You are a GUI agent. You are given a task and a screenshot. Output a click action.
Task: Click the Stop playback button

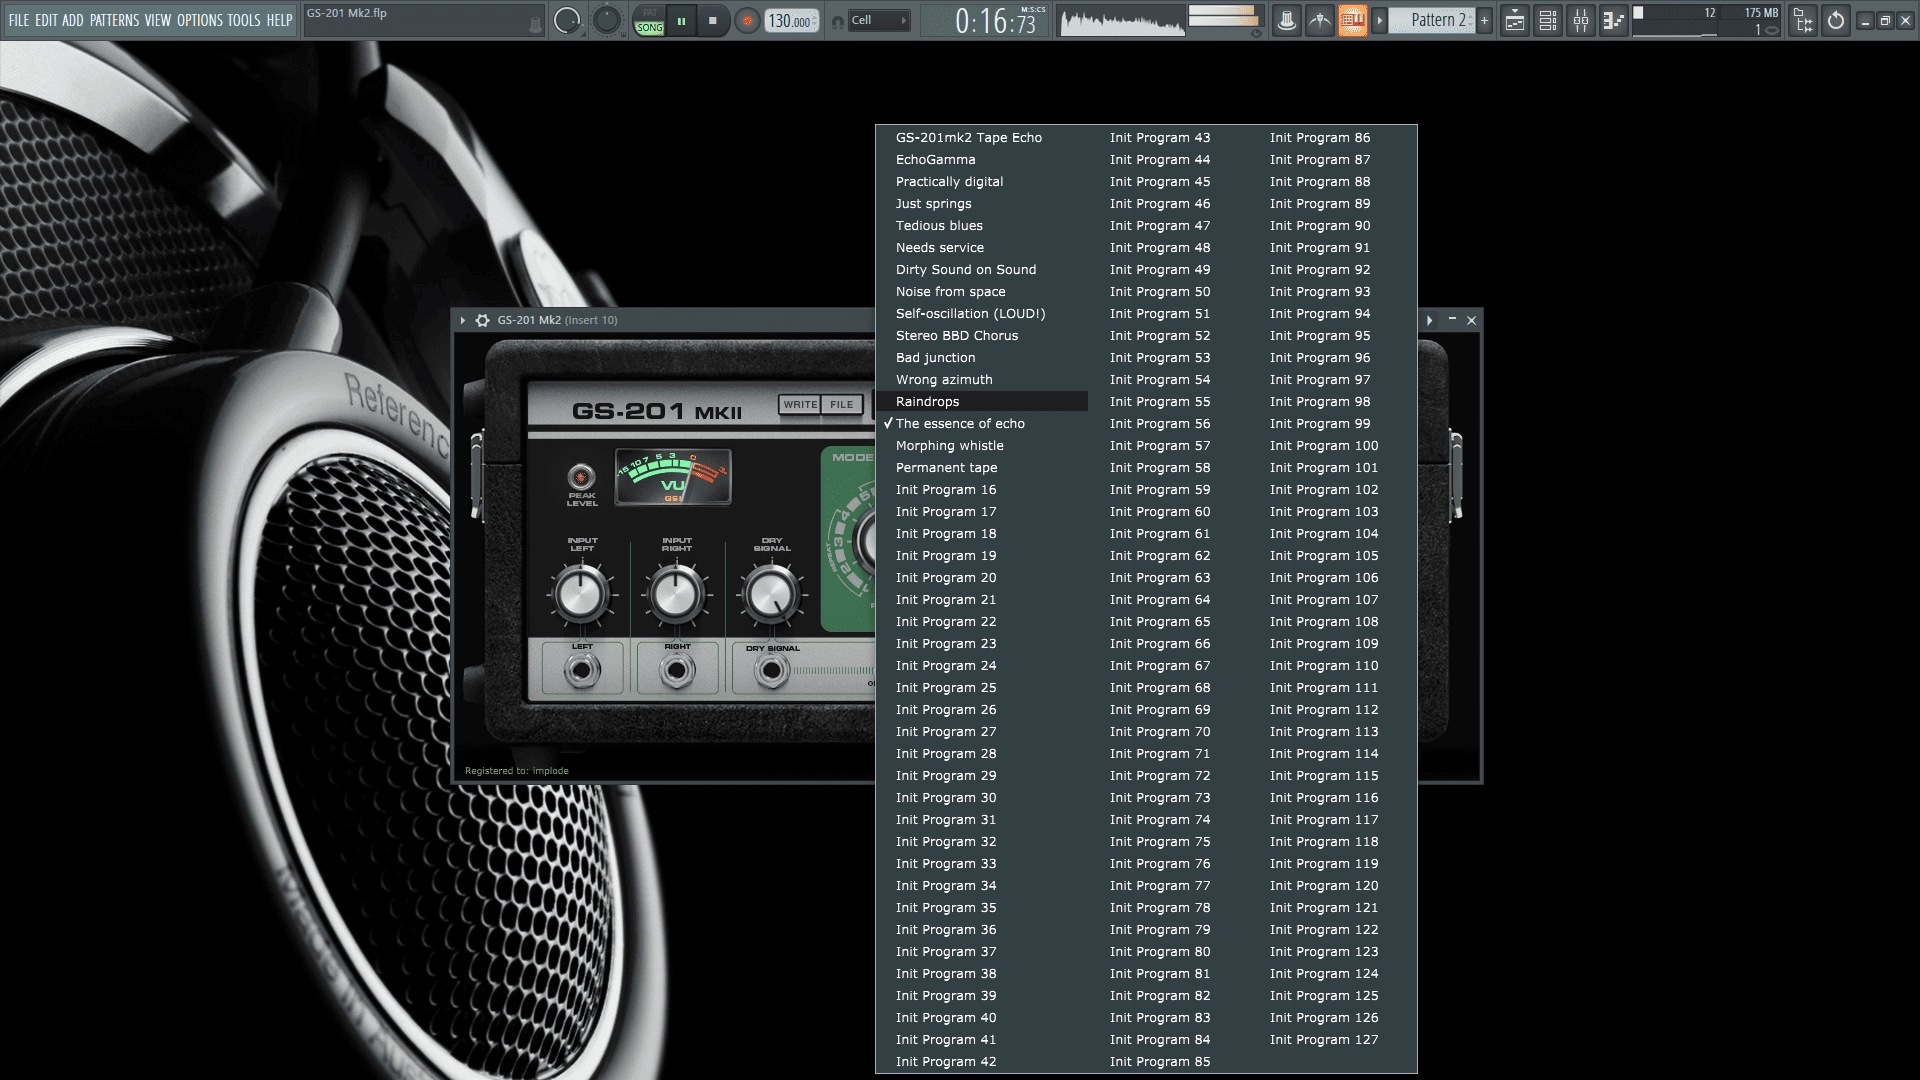click(712, 20)
